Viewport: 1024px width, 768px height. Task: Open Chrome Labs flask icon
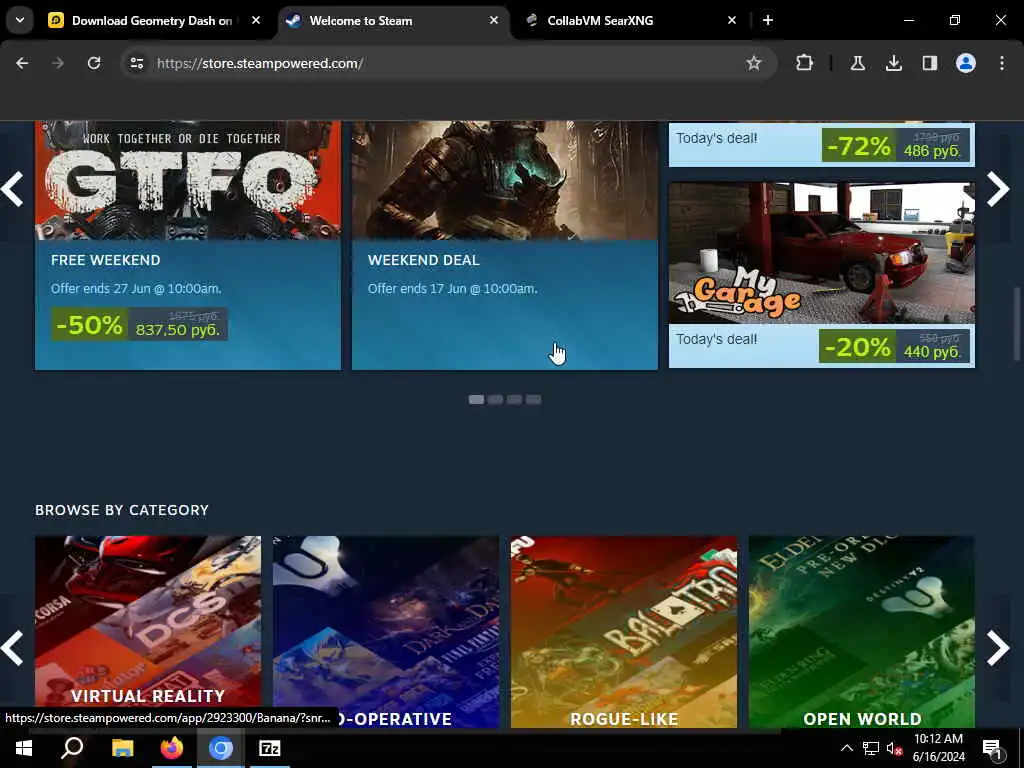(857, 63)
